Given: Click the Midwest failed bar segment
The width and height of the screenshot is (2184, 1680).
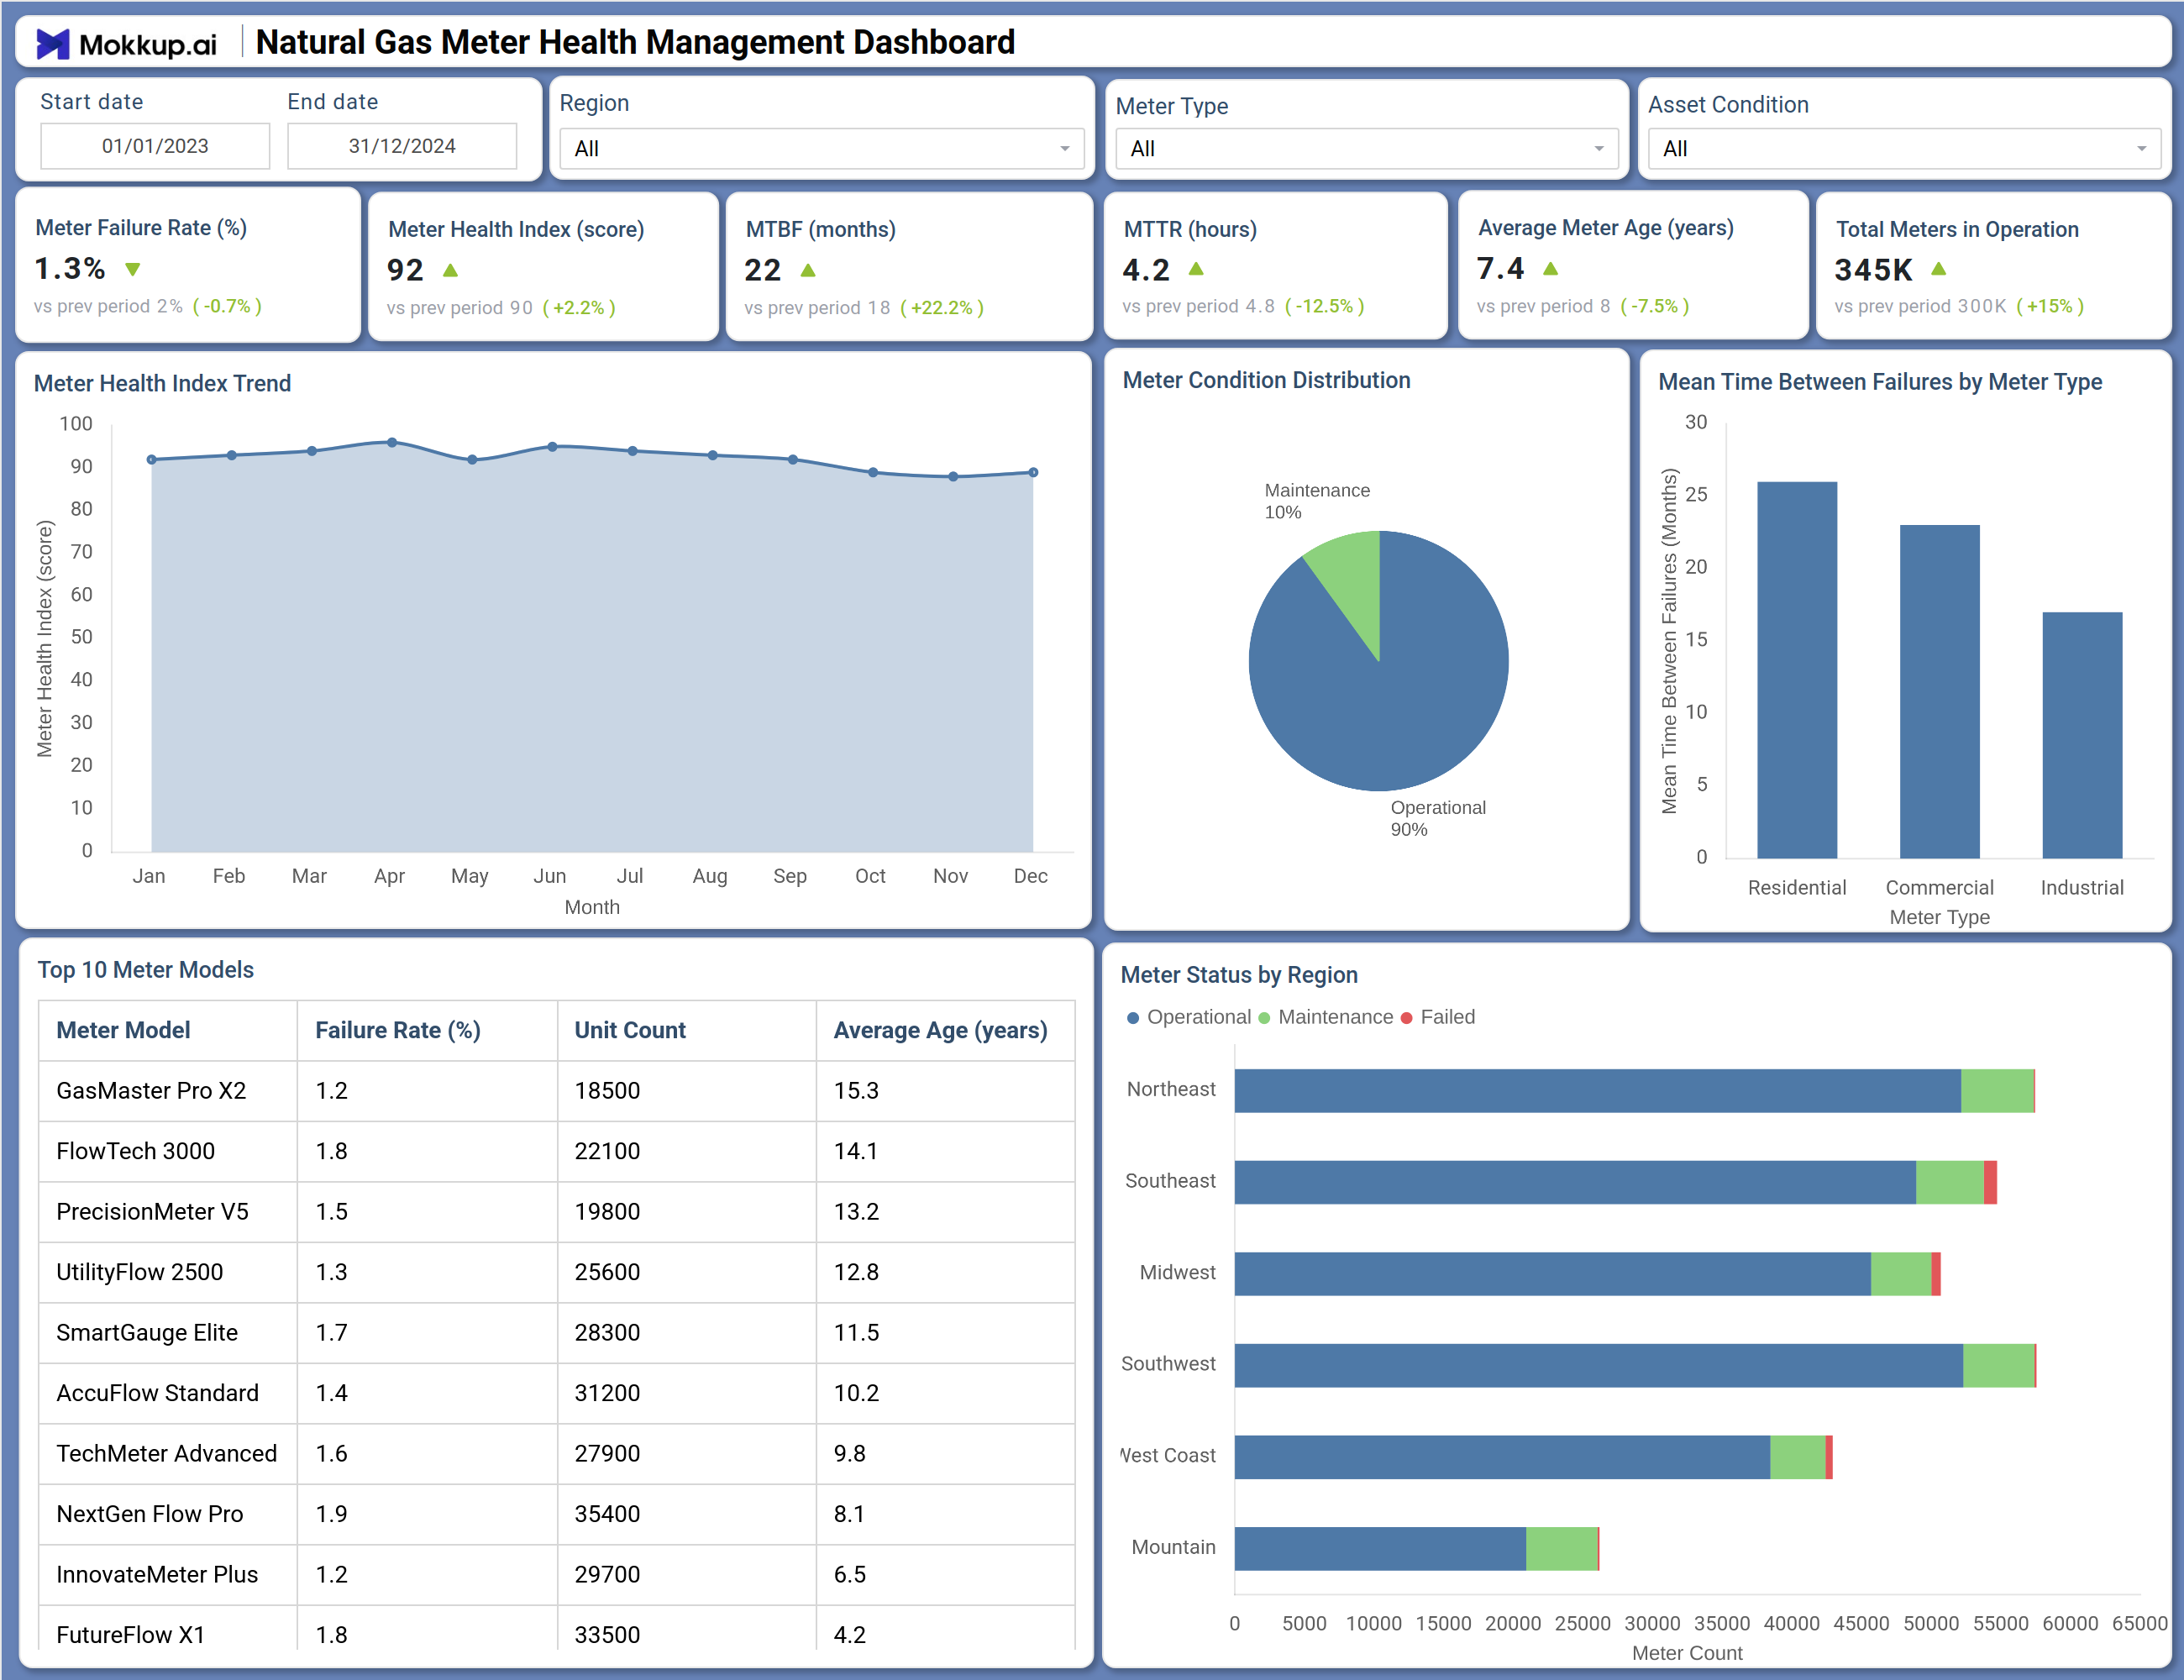Looking at the screenshot, I should tap(1936, 1274).
